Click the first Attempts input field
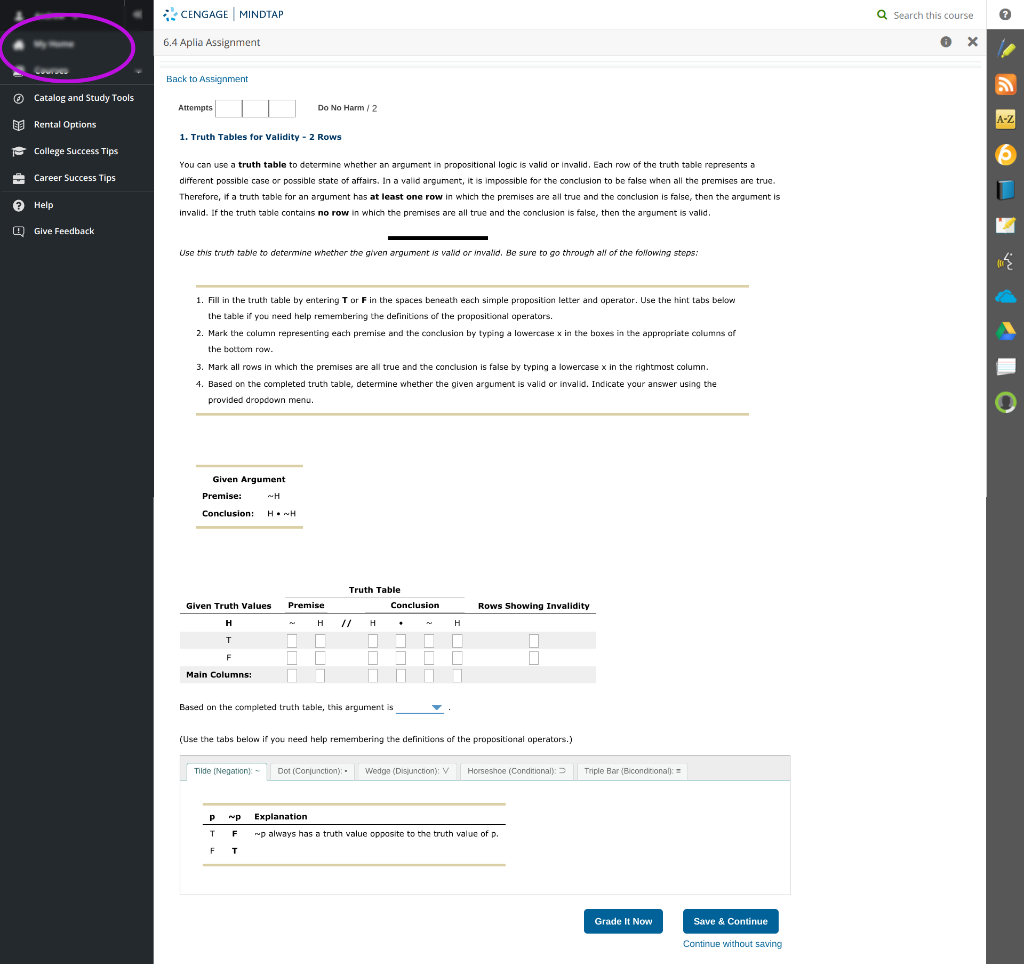This screenshot has width=1024, height=964. point(228,107)
